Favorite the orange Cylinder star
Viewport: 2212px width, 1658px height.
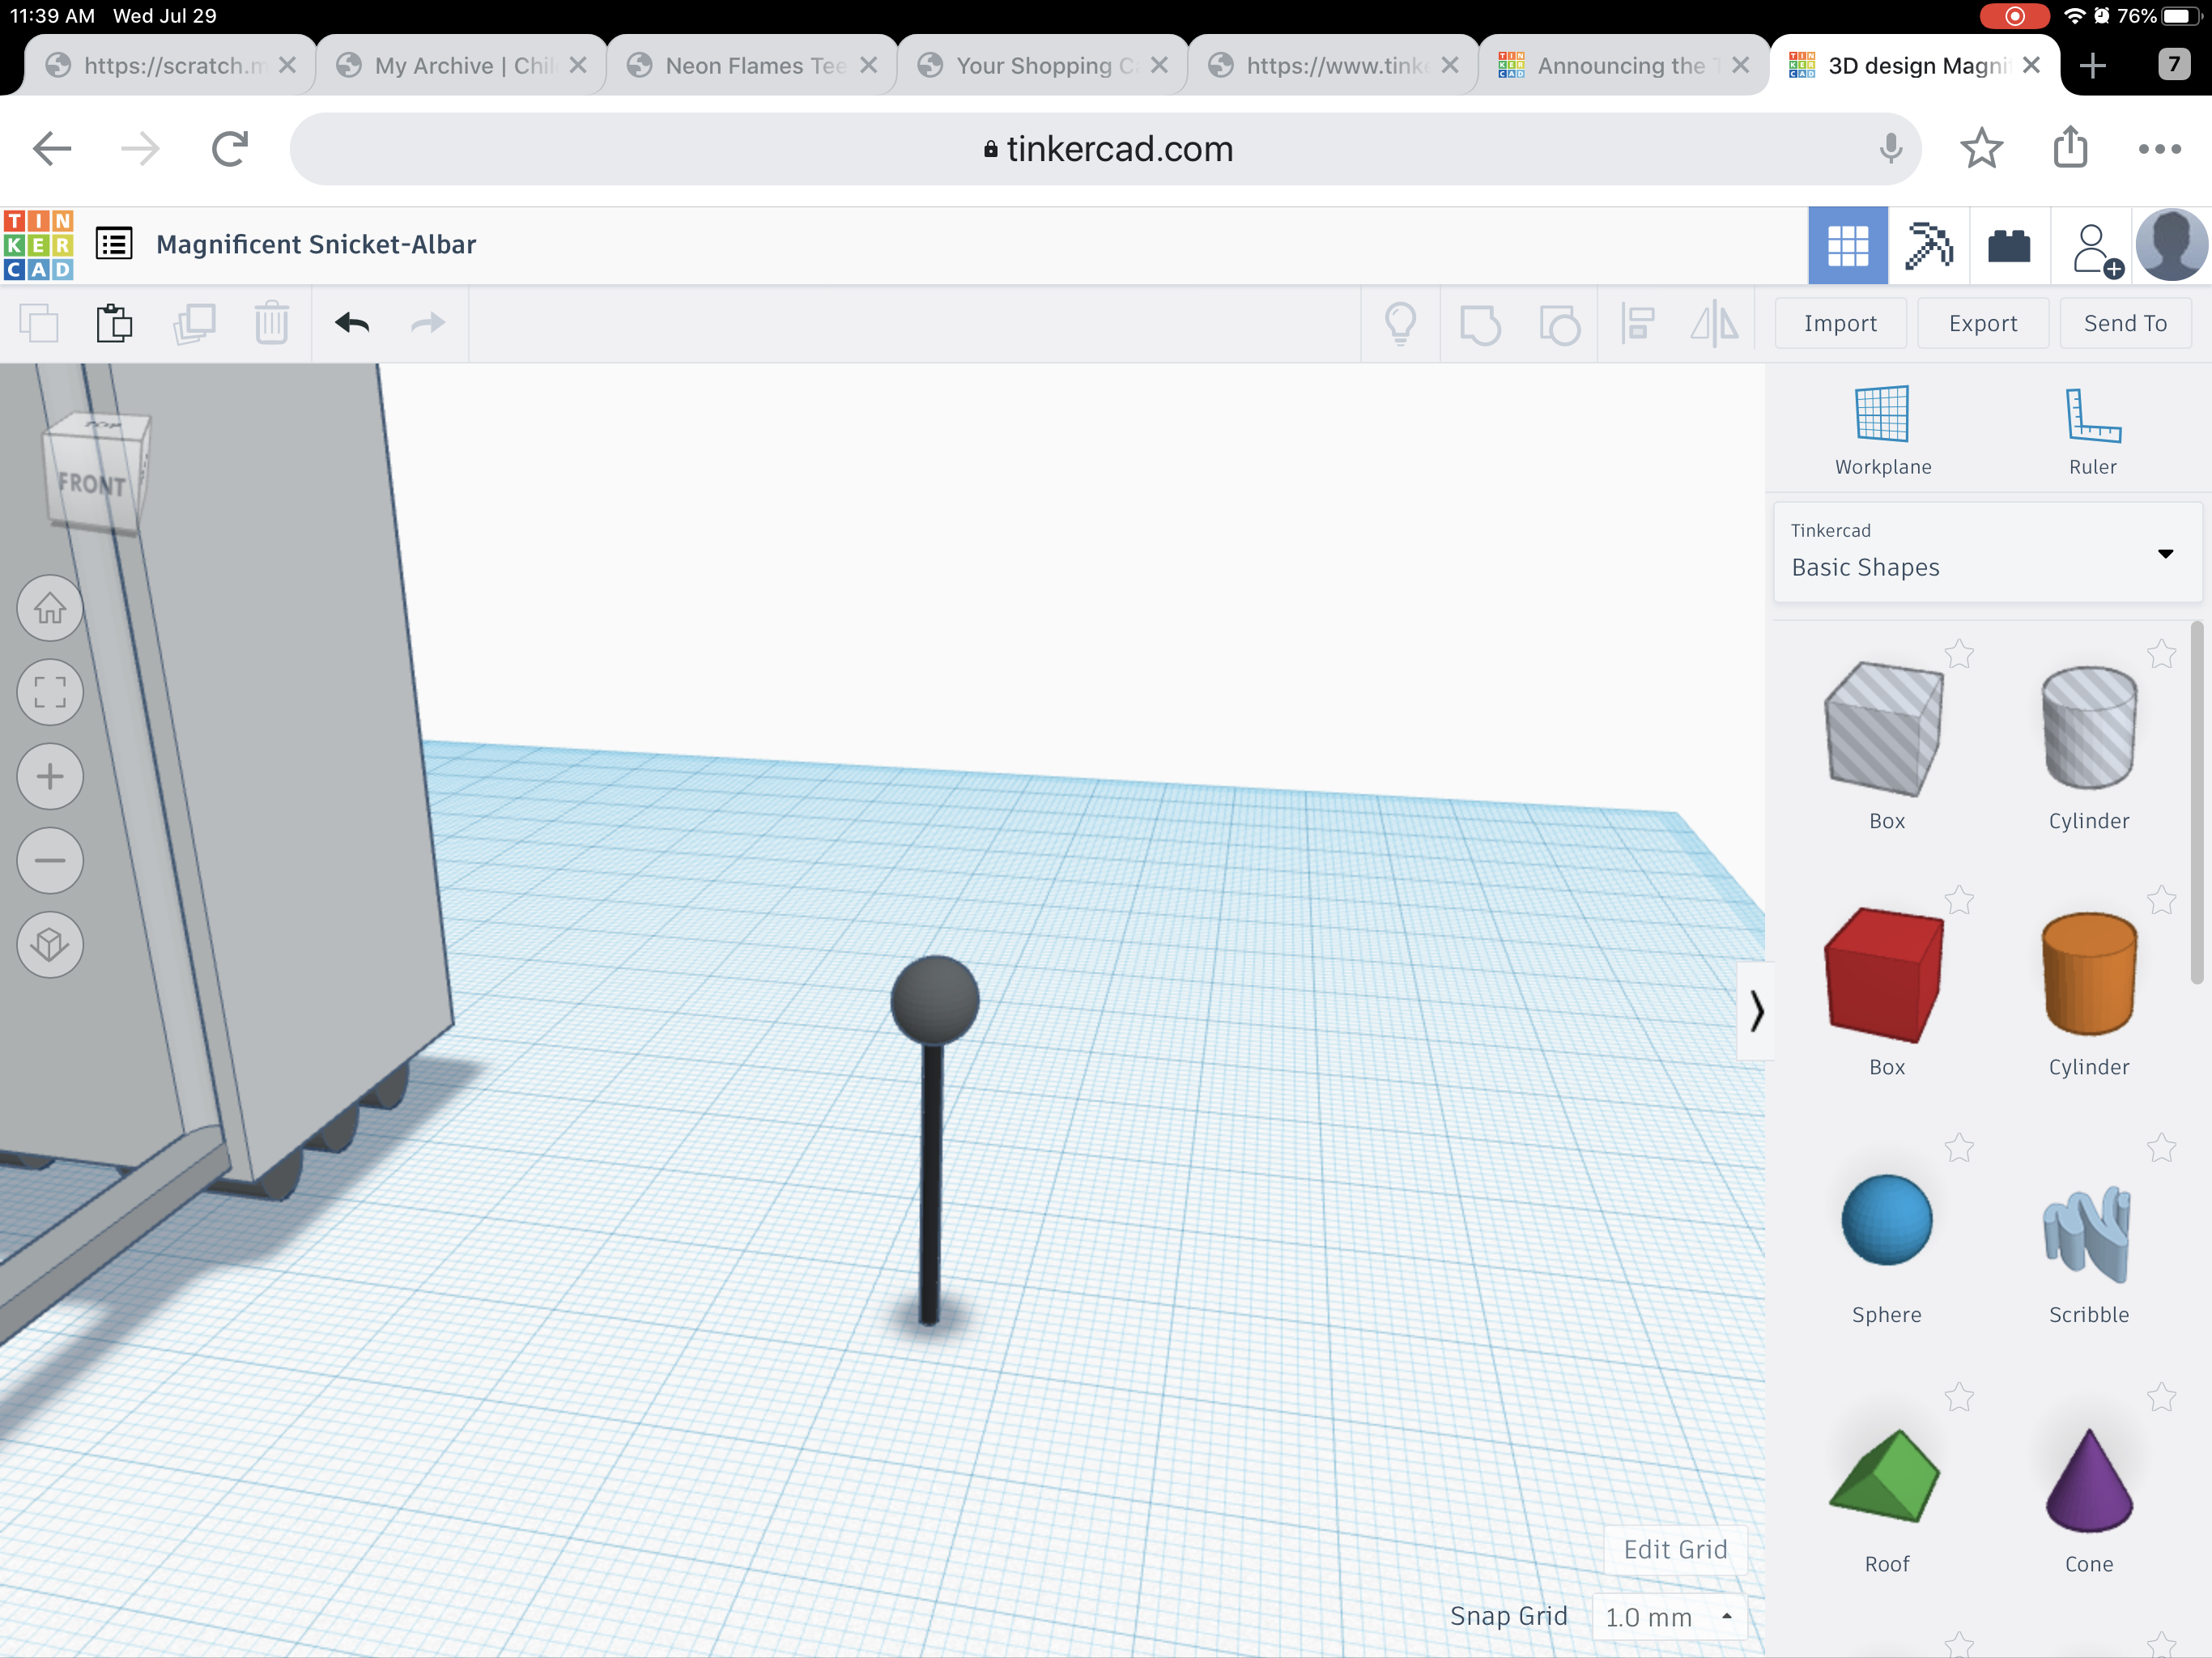click(x=2161, y=901)
